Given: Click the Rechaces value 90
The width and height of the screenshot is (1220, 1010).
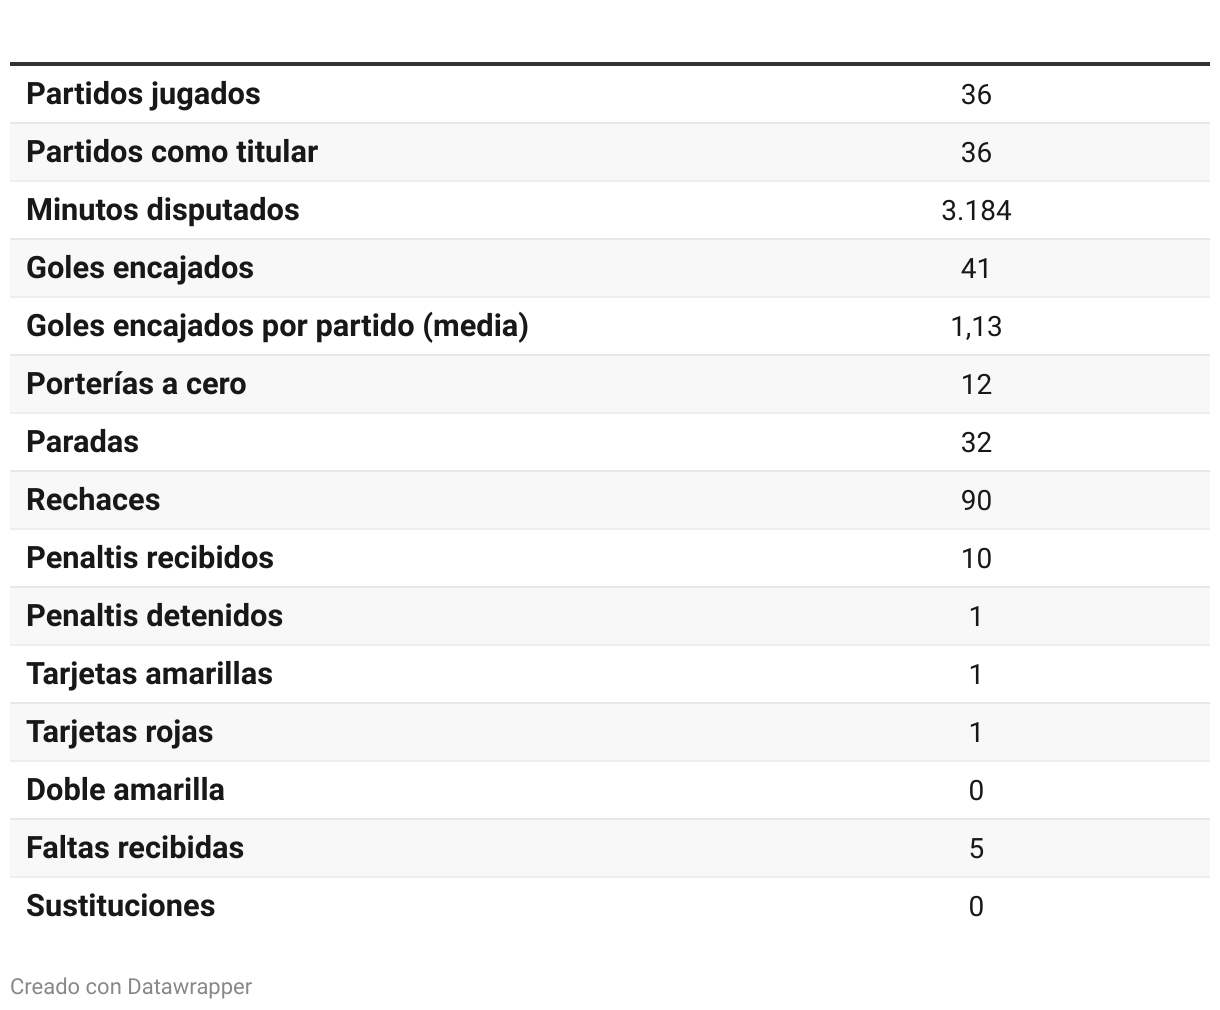Looking at the screenshot, I should click(976, 500).
